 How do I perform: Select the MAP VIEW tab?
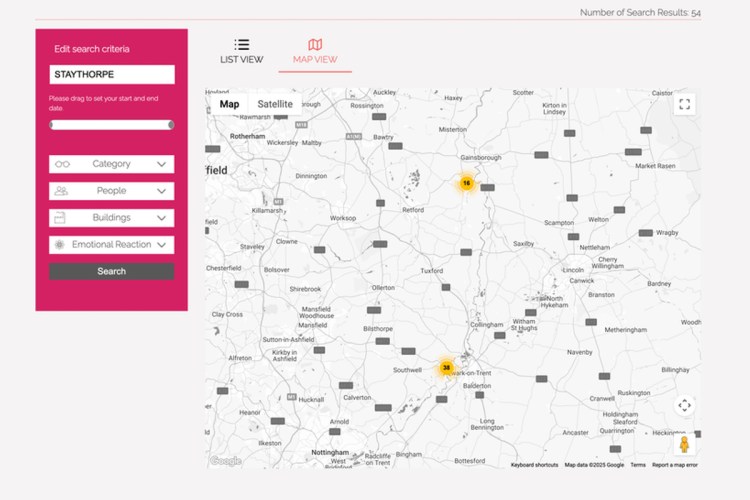tap(315, 60)
